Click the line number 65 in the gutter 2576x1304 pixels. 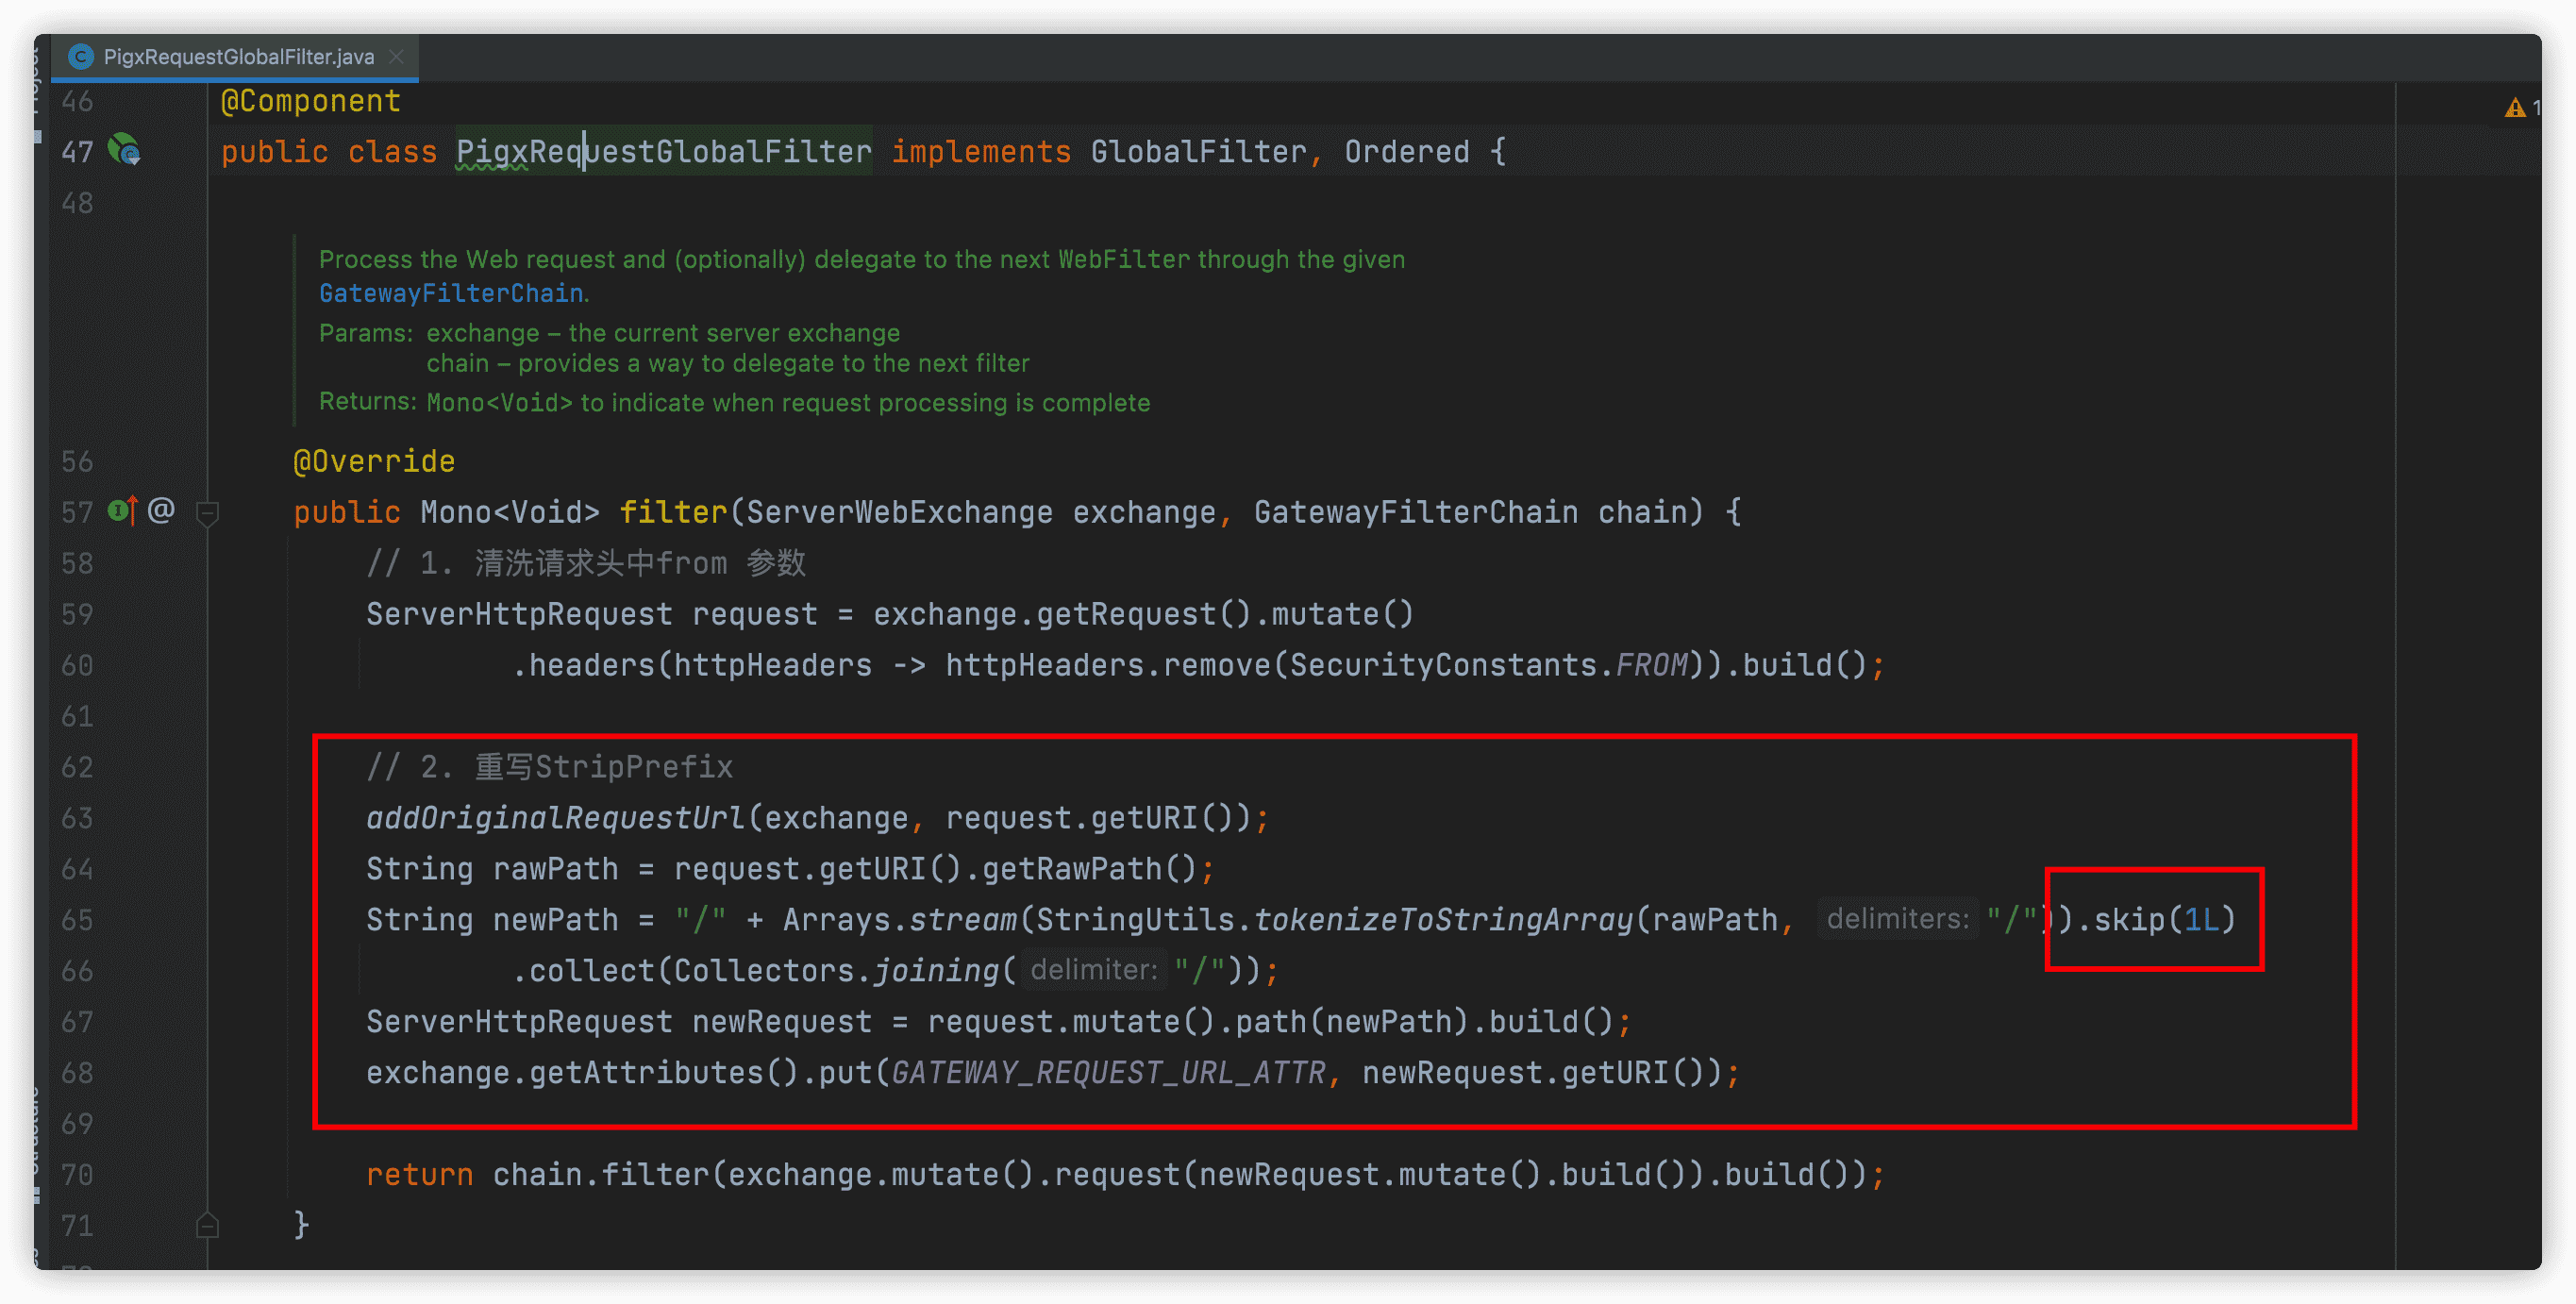click(x=77, y=920)
